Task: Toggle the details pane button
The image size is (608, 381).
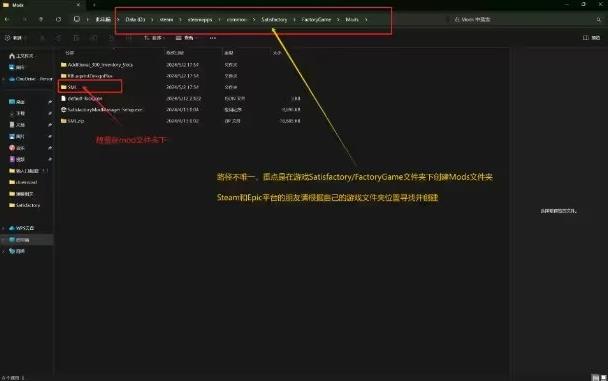Action: pos(591,38)
